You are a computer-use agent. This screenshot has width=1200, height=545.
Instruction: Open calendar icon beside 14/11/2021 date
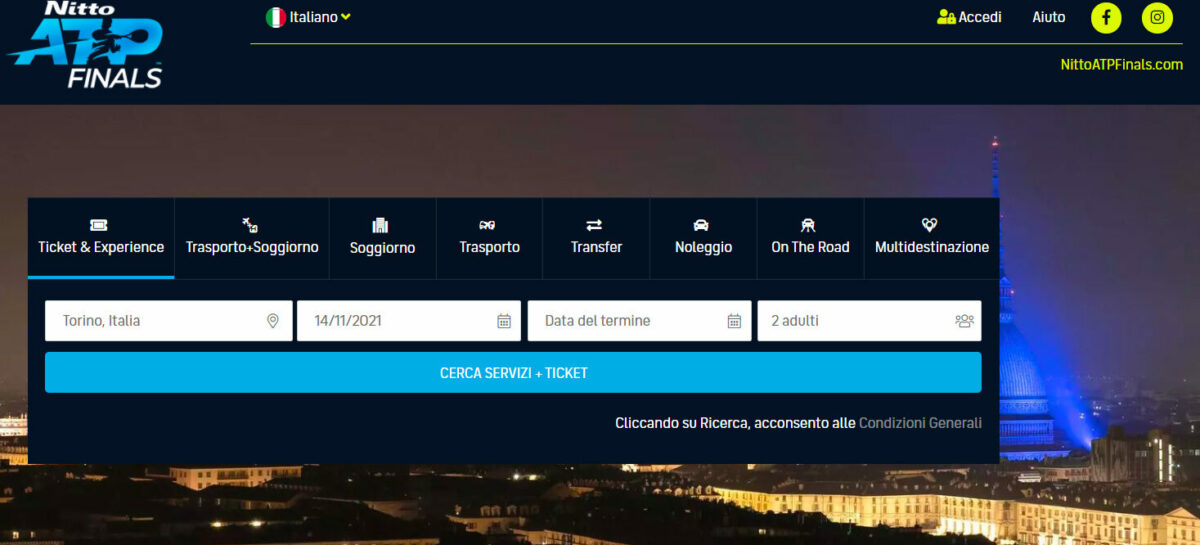point(504,321)
